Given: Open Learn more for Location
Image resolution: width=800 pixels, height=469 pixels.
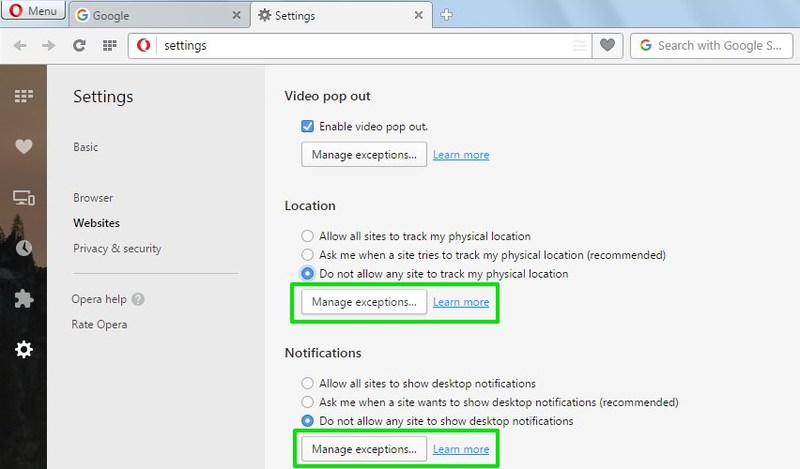Looking at the screenshot, I should pyautogui.click(x=461, y=302).
